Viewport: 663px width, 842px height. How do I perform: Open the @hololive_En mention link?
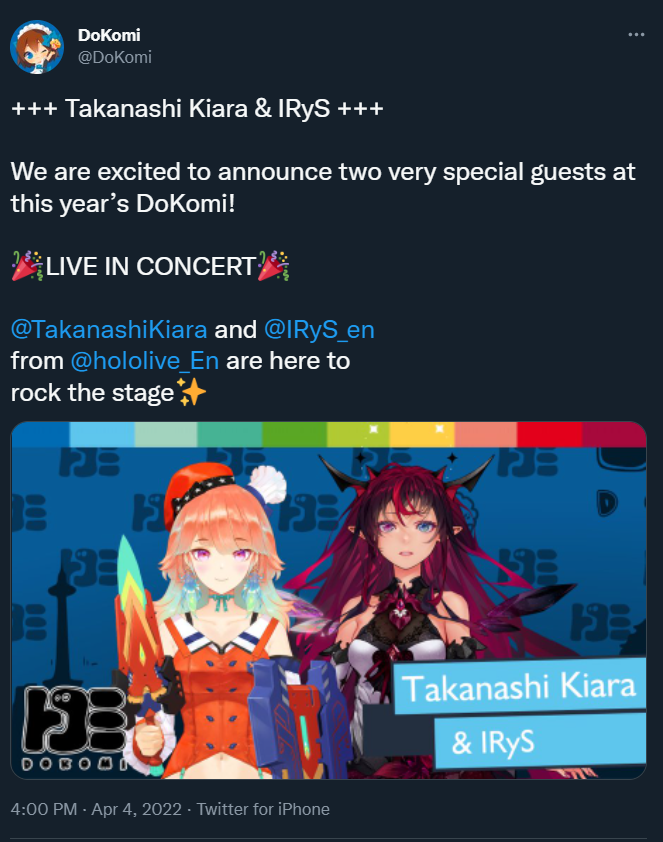145,361
